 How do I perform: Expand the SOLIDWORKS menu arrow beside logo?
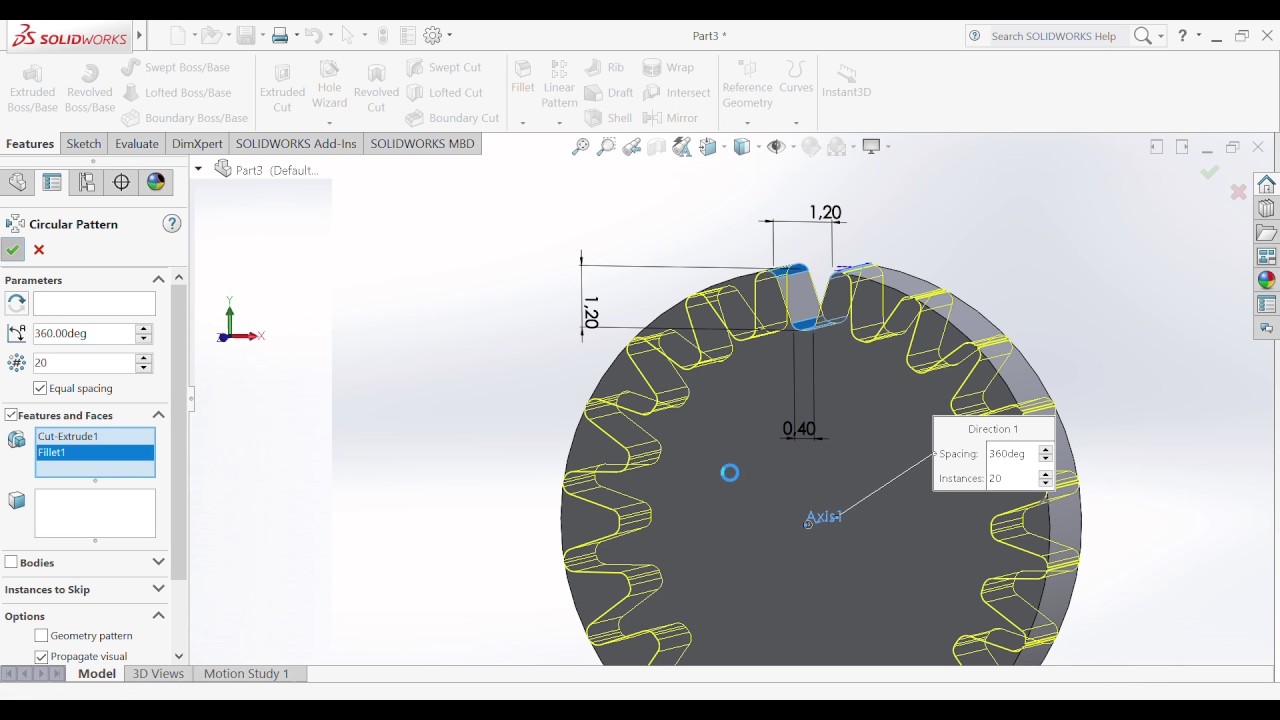[139, 35]
